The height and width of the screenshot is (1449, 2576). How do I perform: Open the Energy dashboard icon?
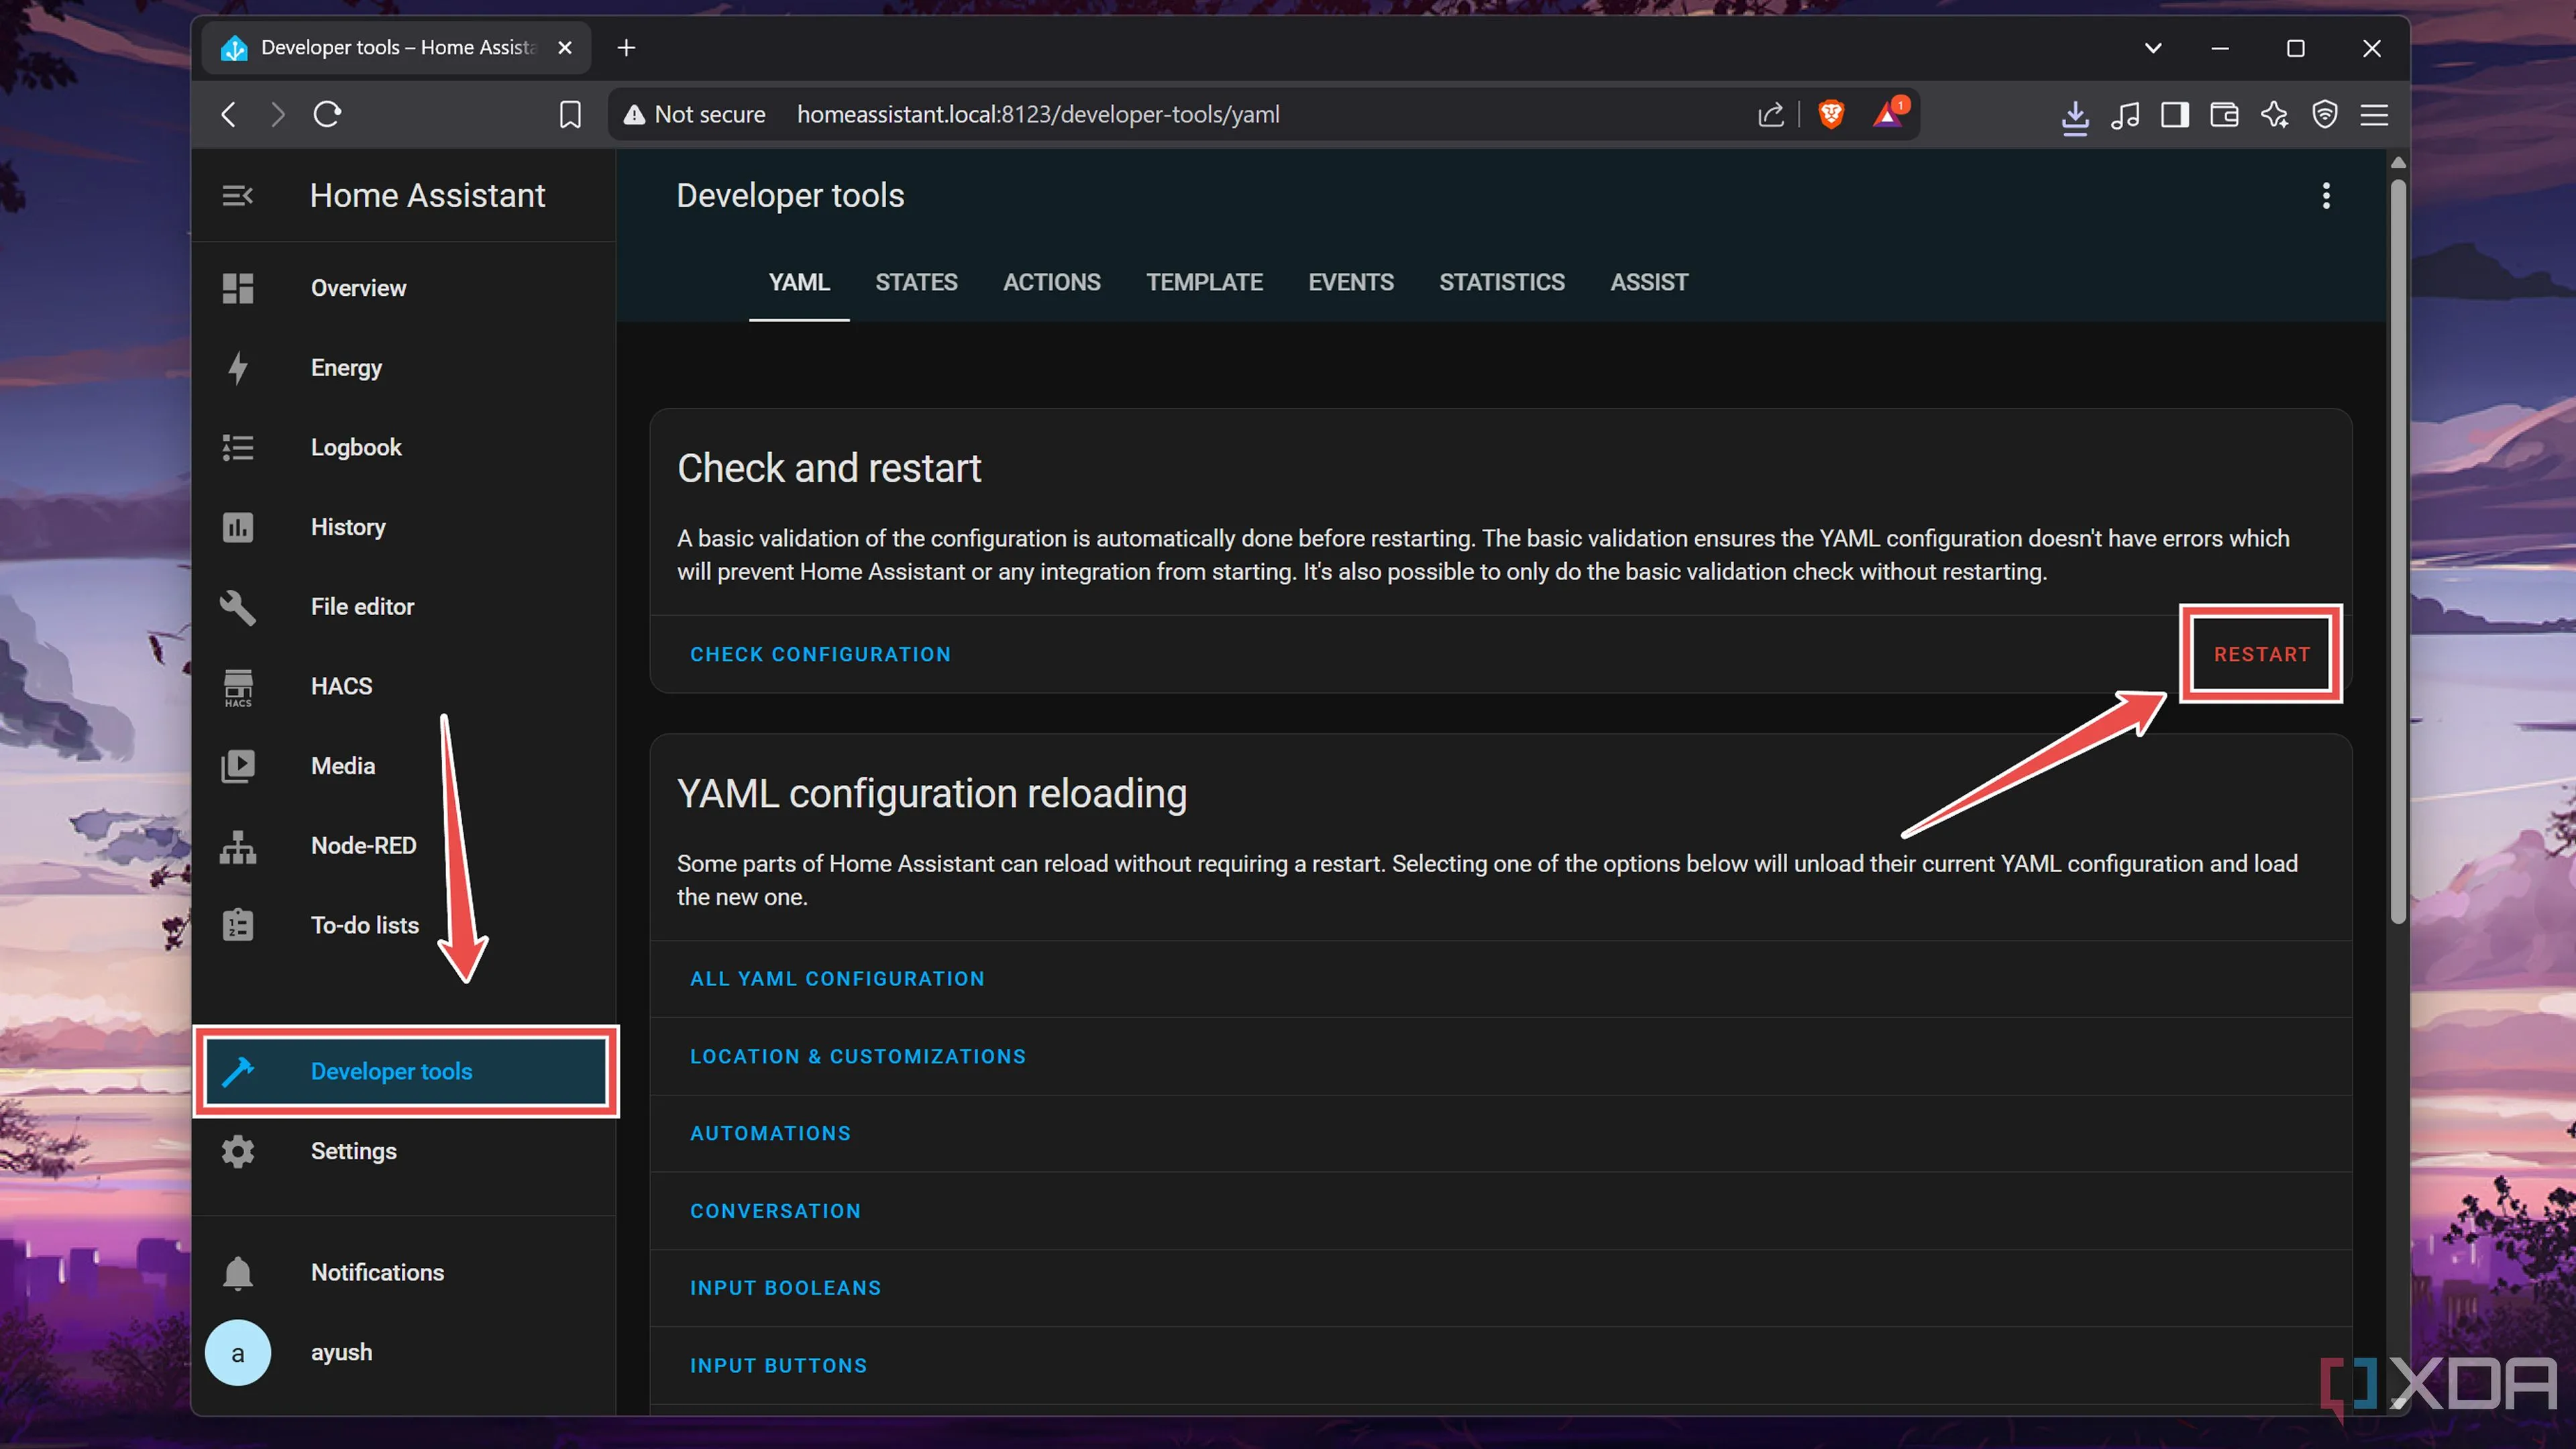[237, 368]
